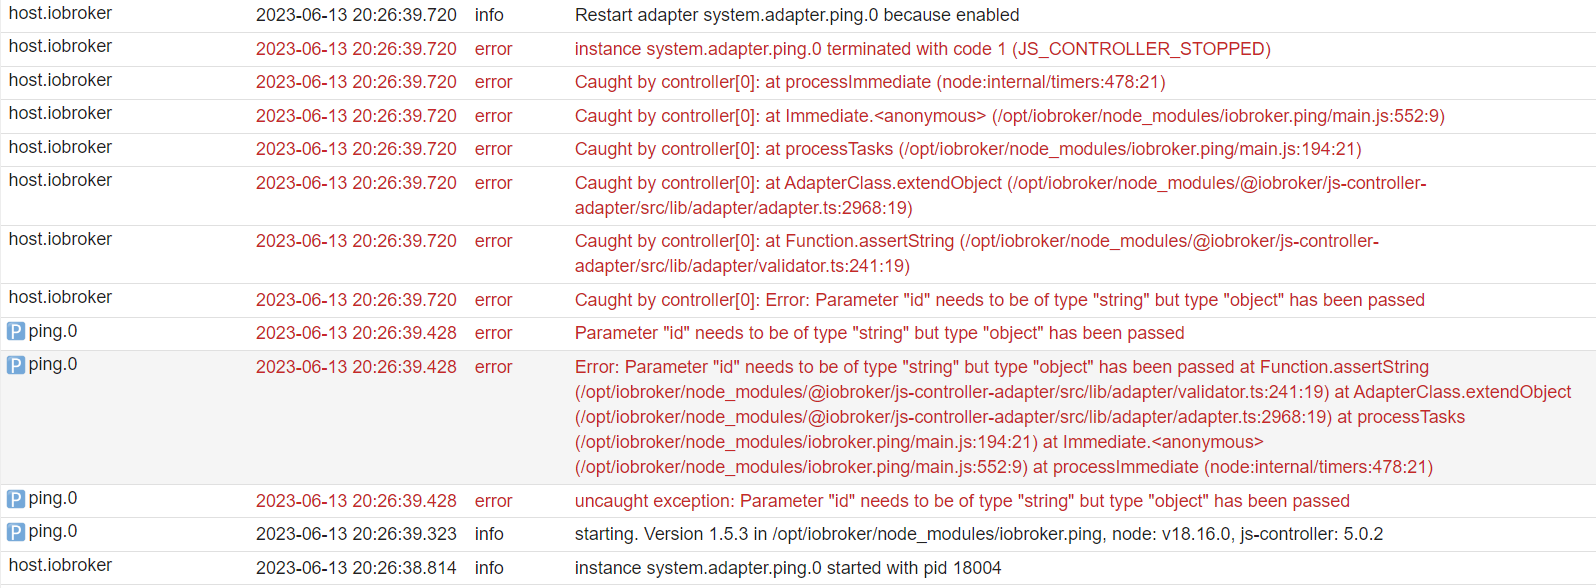This screenshot has width=1596, height=588.
Task: Click the timestamp in the JS_CONTROLLER_STOPPED row
Action: click(356, 49)
